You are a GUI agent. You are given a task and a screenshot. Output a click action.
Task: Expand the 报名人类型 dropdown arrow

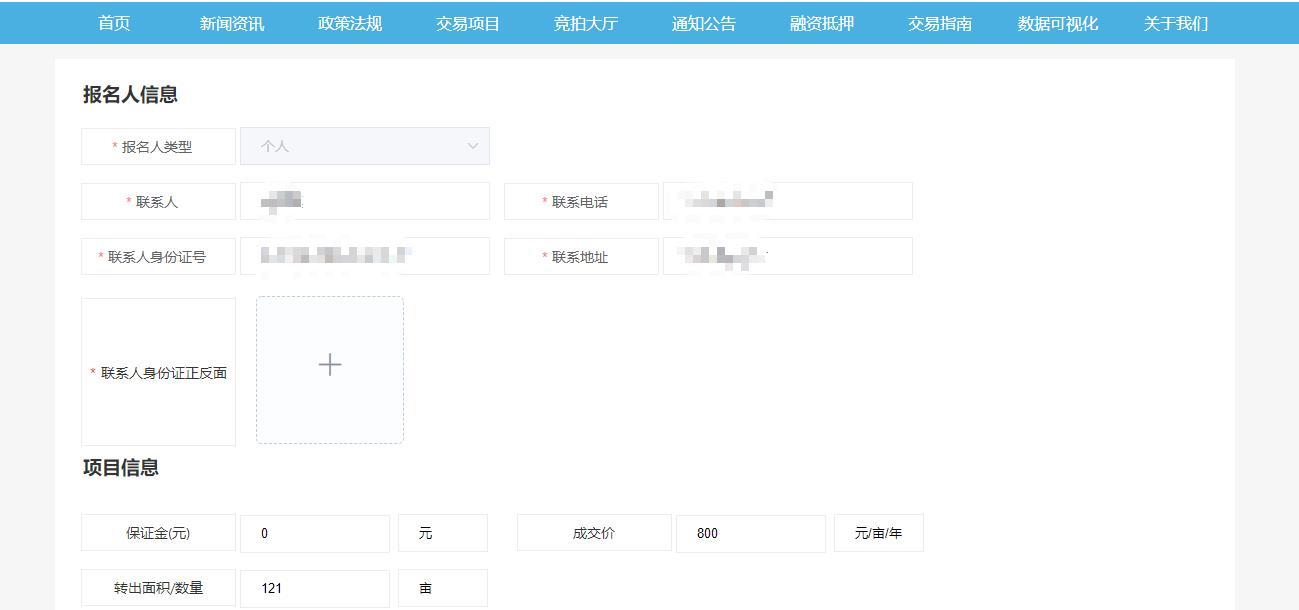473,146
